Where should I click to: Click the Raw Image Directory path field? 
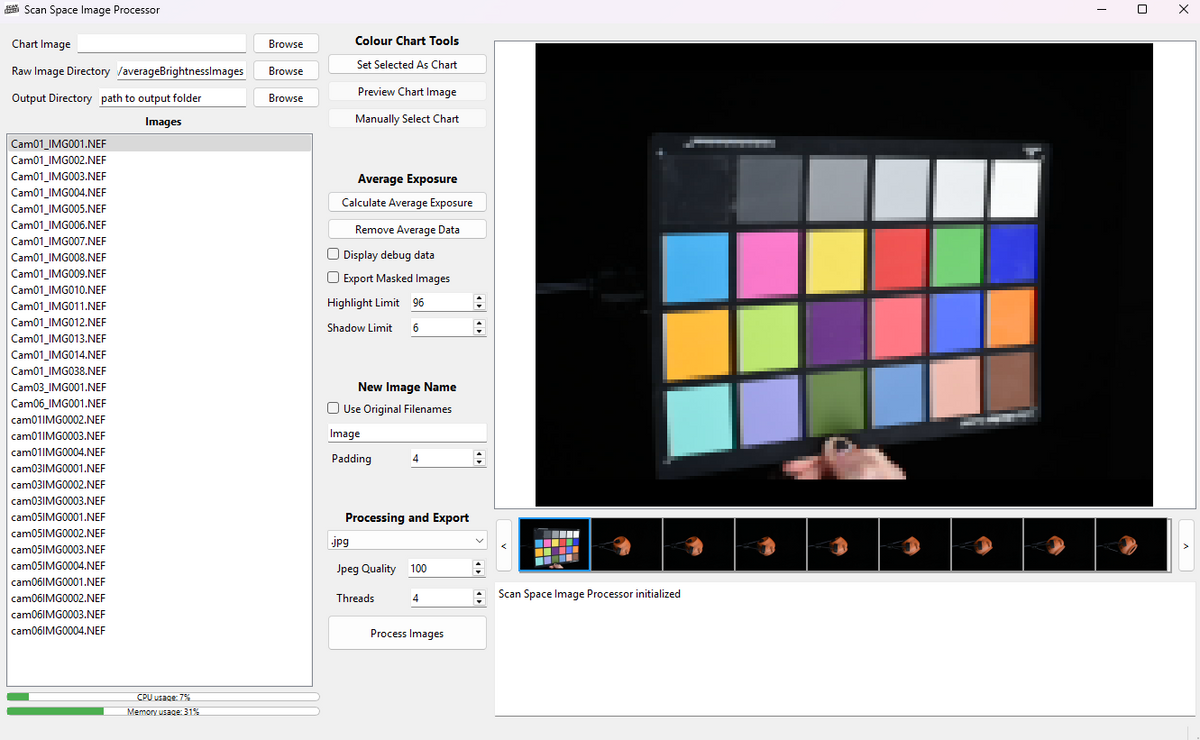coord(181,71)
